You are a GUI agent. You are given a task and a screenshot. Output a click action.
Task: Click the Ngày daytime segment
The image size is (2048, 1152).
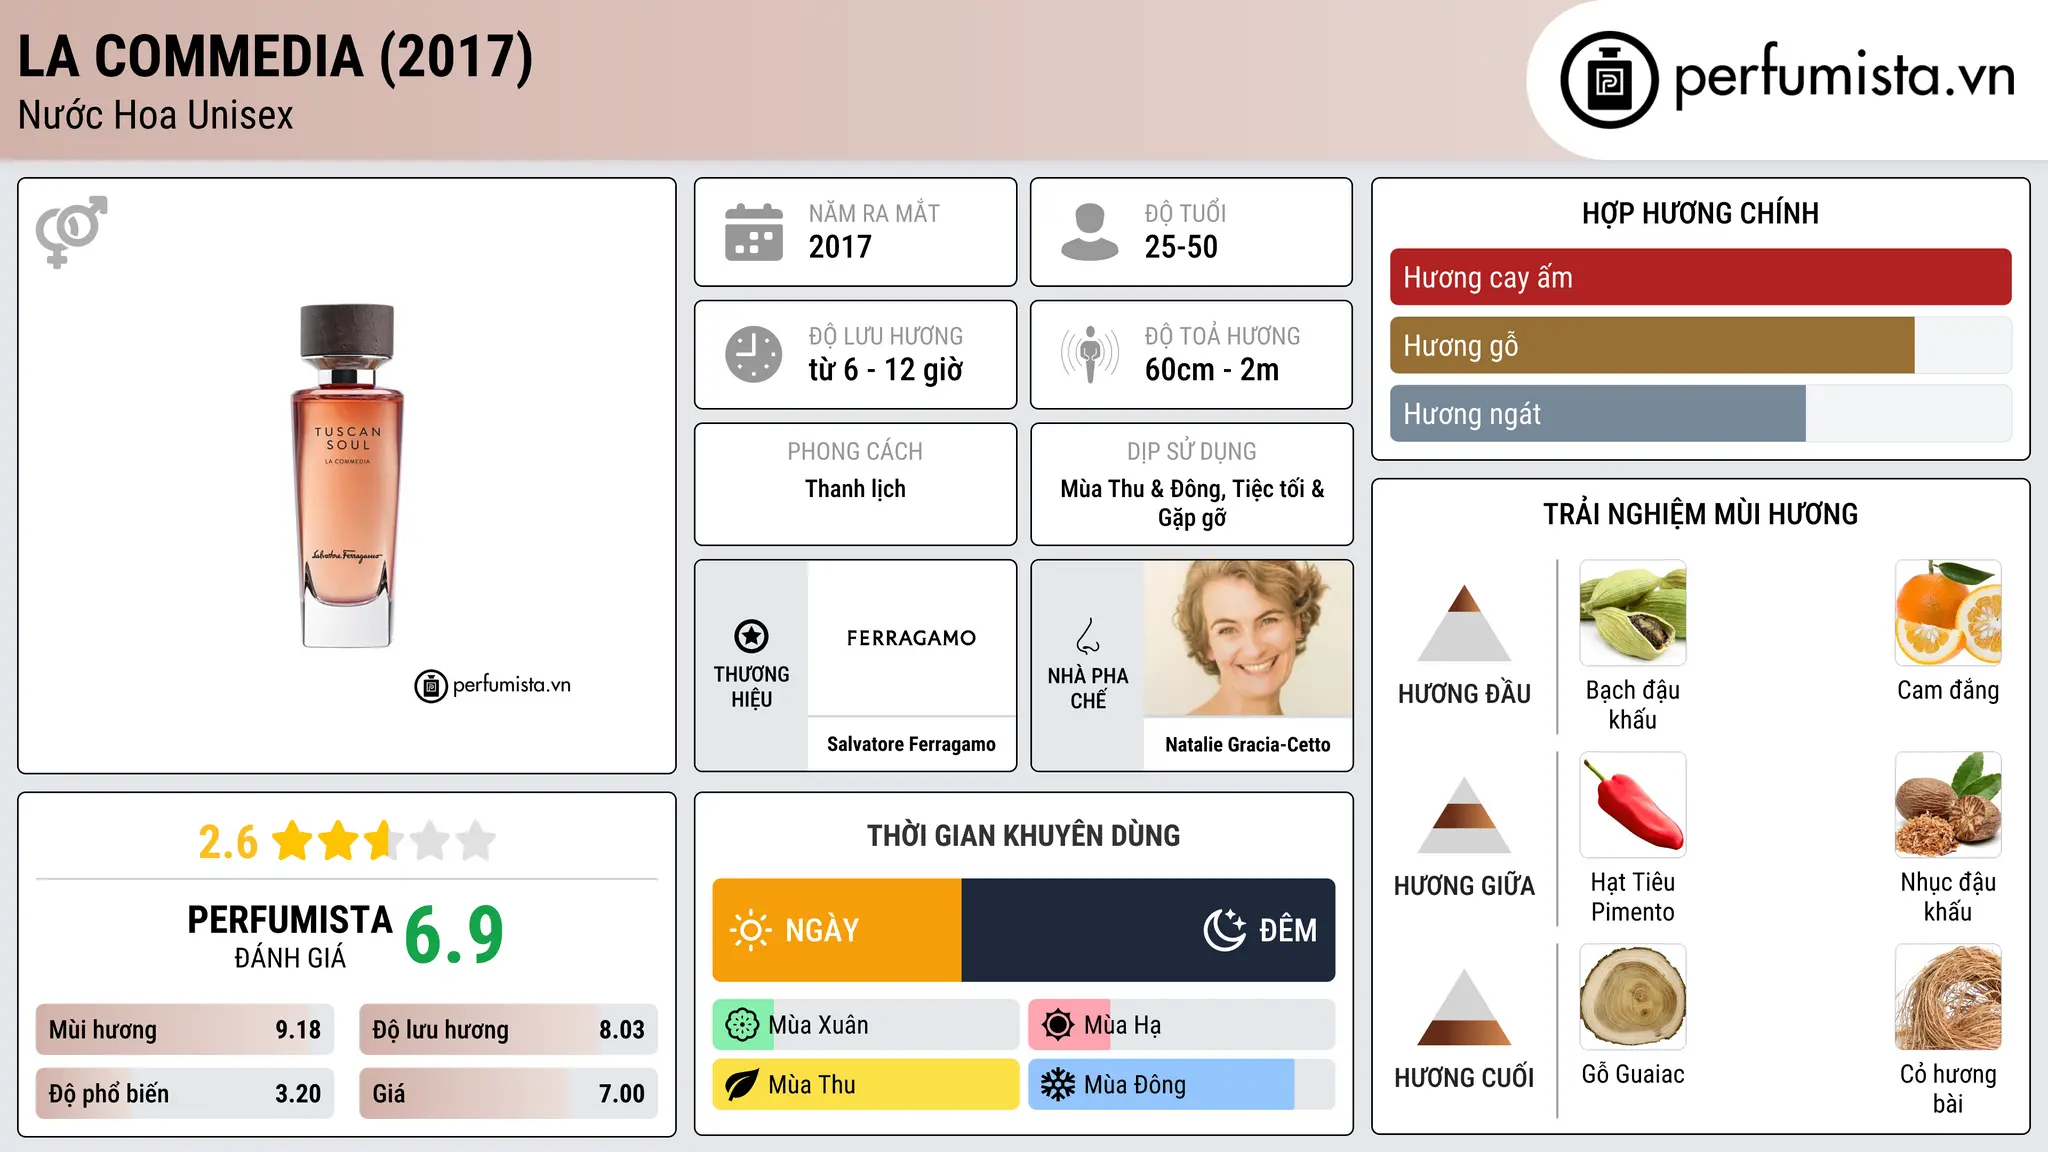coord(837,930)
